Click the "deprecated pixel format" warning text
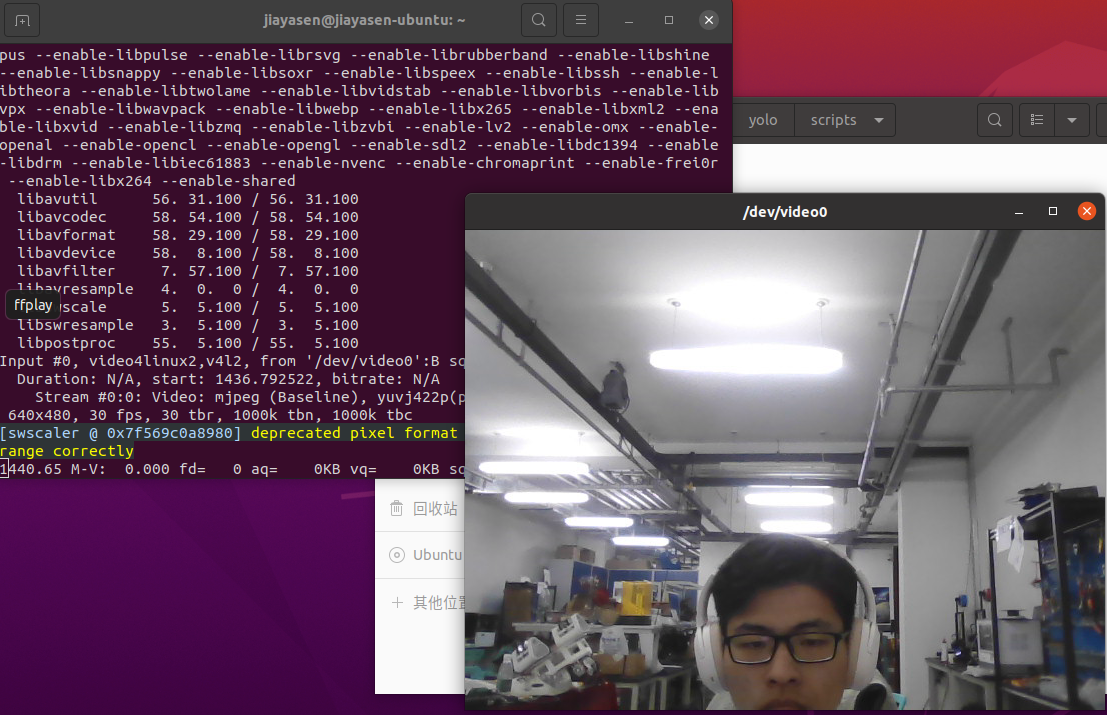 tap(354, 433)
